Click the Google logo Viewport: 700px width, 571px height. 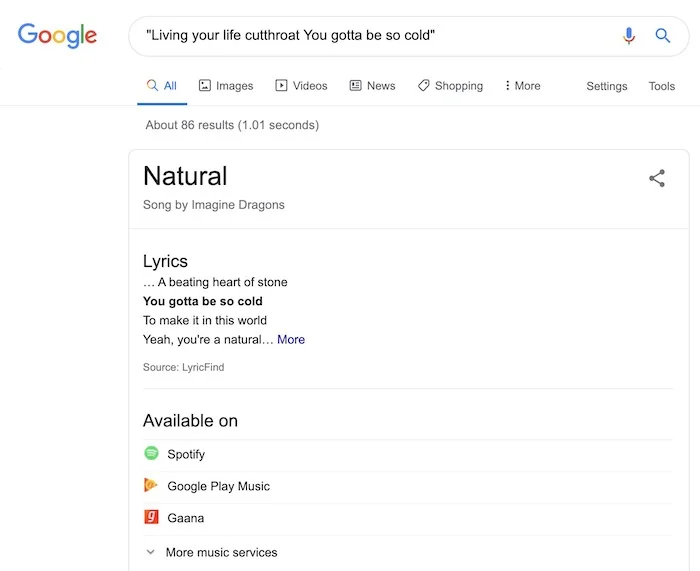click(x=57, y=35)
